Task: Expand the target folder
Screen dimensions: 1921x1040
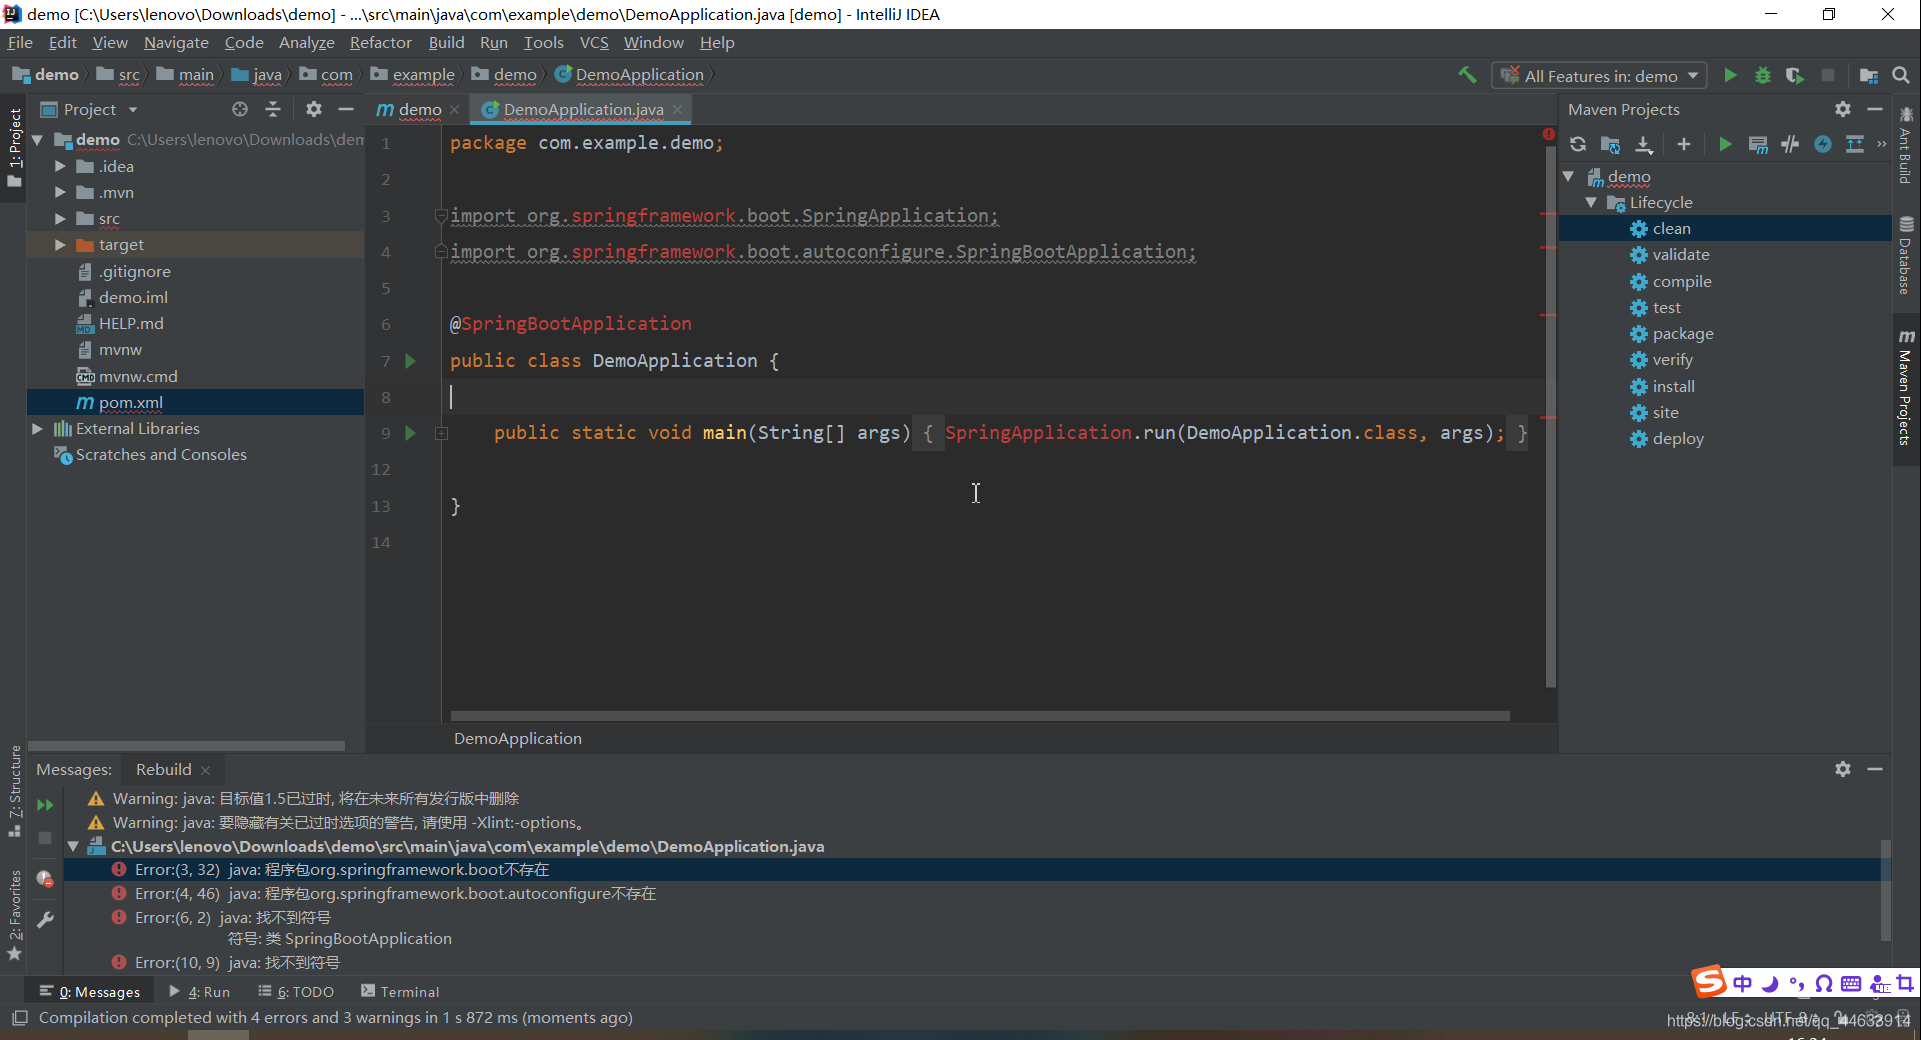Action: [60, 244]
